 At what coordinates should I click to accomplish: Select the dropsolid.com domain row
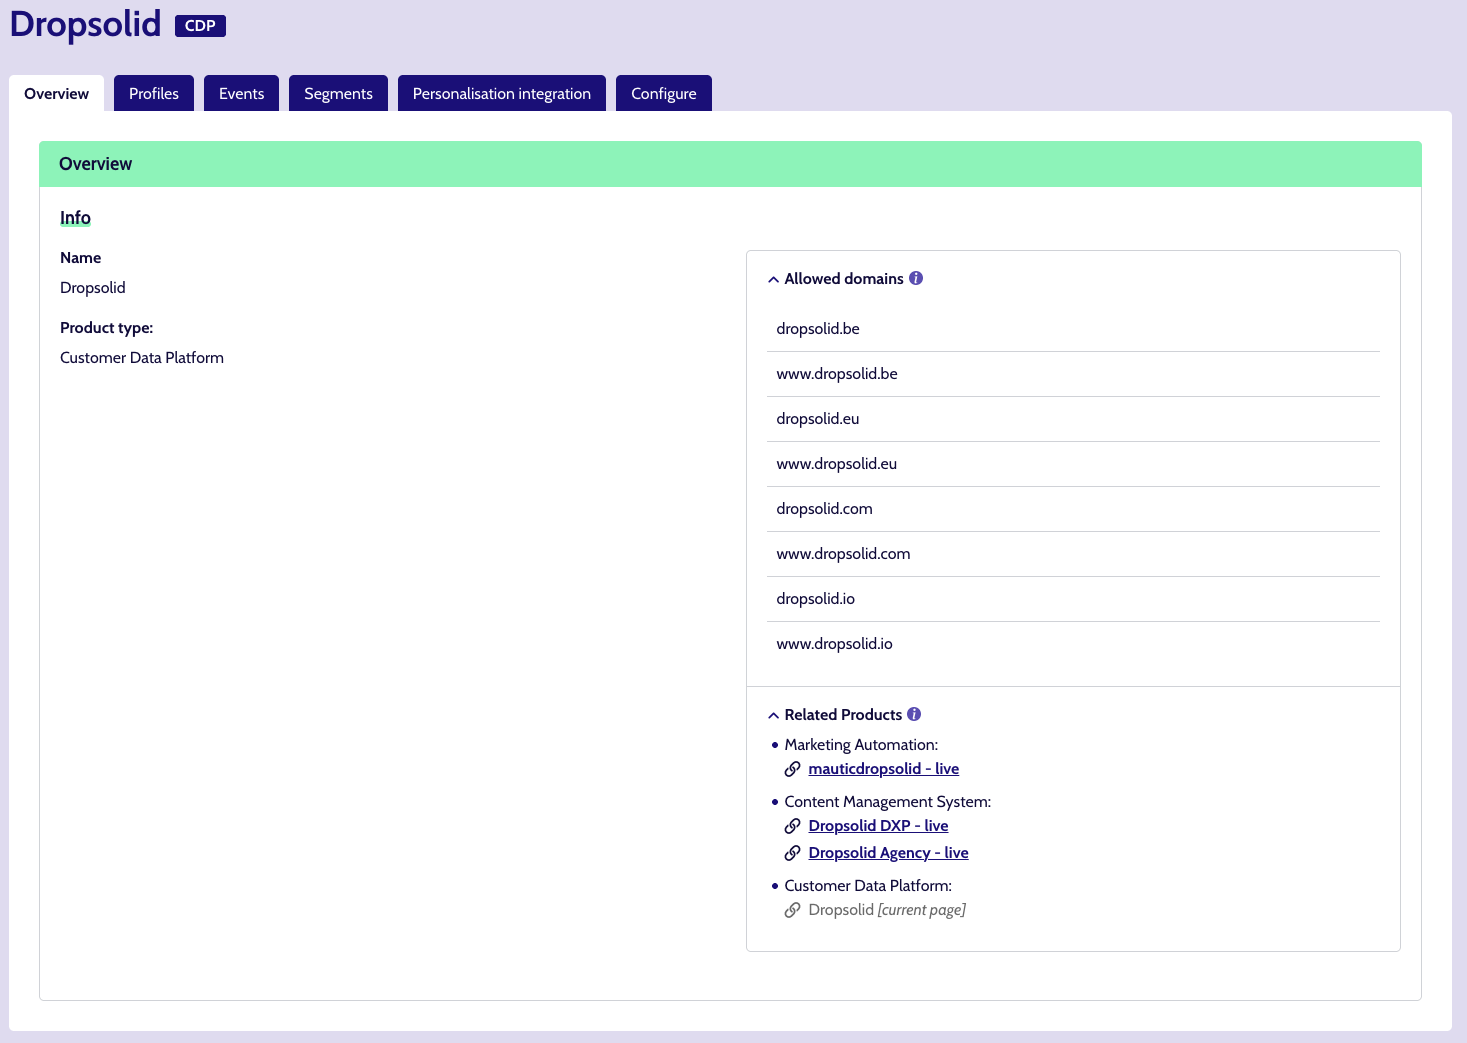tap(1073, 509)
